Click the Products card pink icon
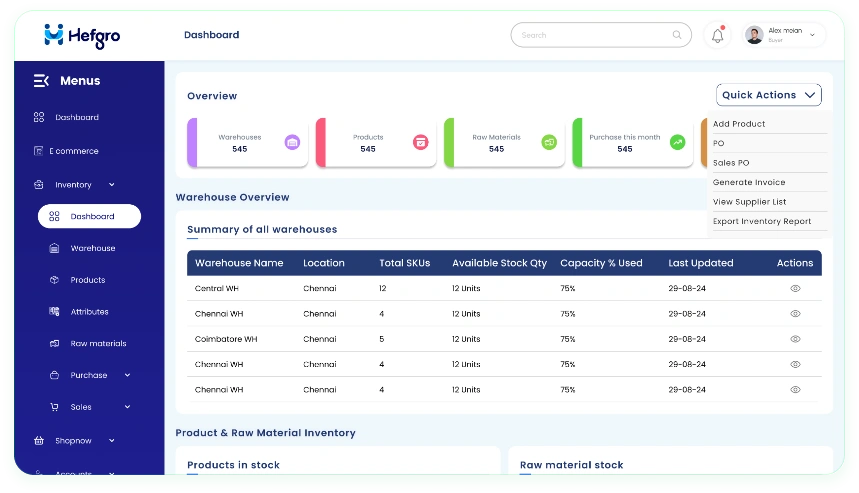859x493 pixels. (x=420, y=142)
